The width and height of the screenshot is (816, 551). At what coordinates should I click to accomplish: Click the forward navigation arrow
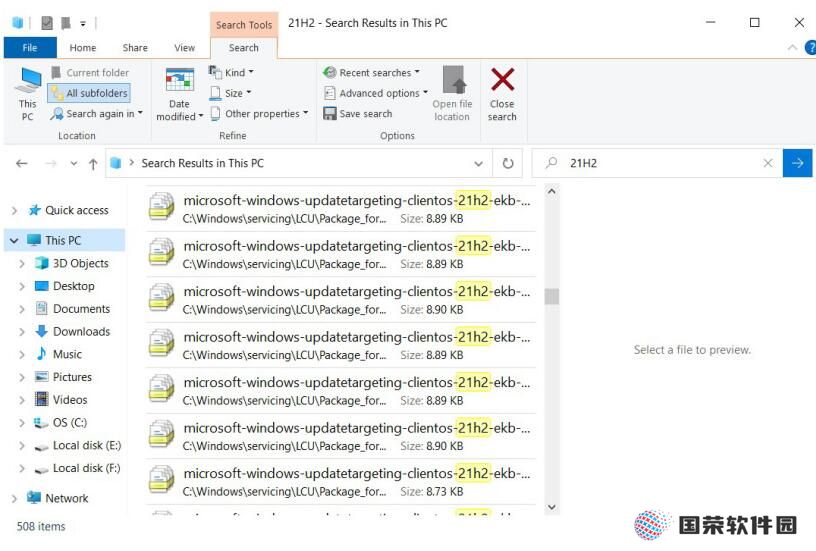pyautogui.click(x=50, y=163)
